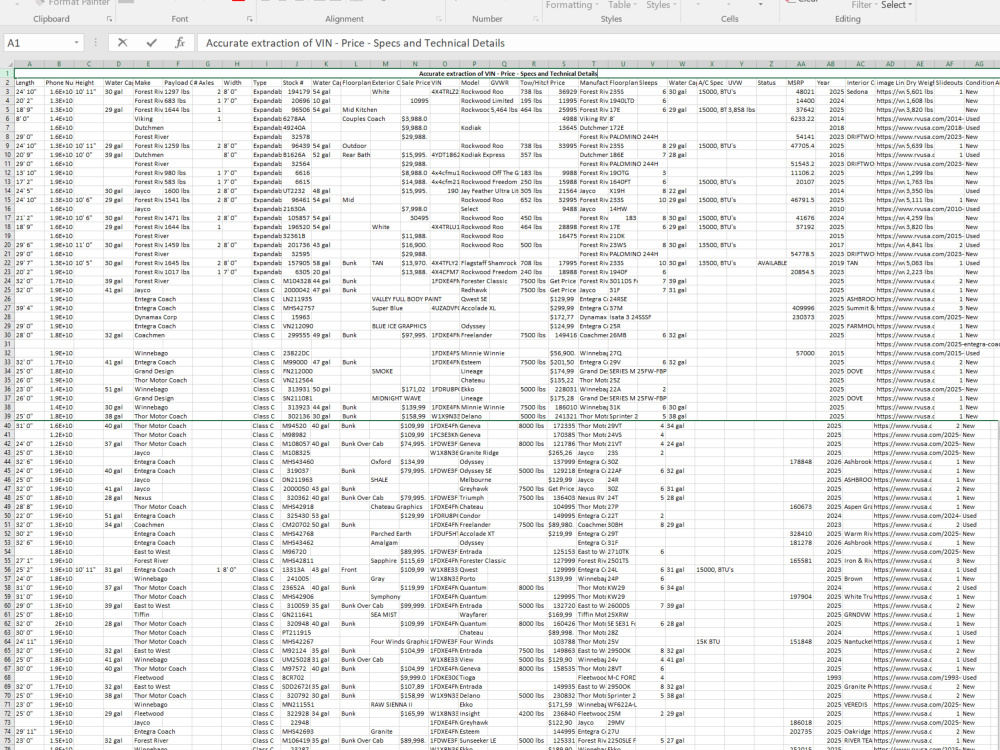Select the 'Nexus' make cell
The image size is (1000, 750).
click(148, 497)
